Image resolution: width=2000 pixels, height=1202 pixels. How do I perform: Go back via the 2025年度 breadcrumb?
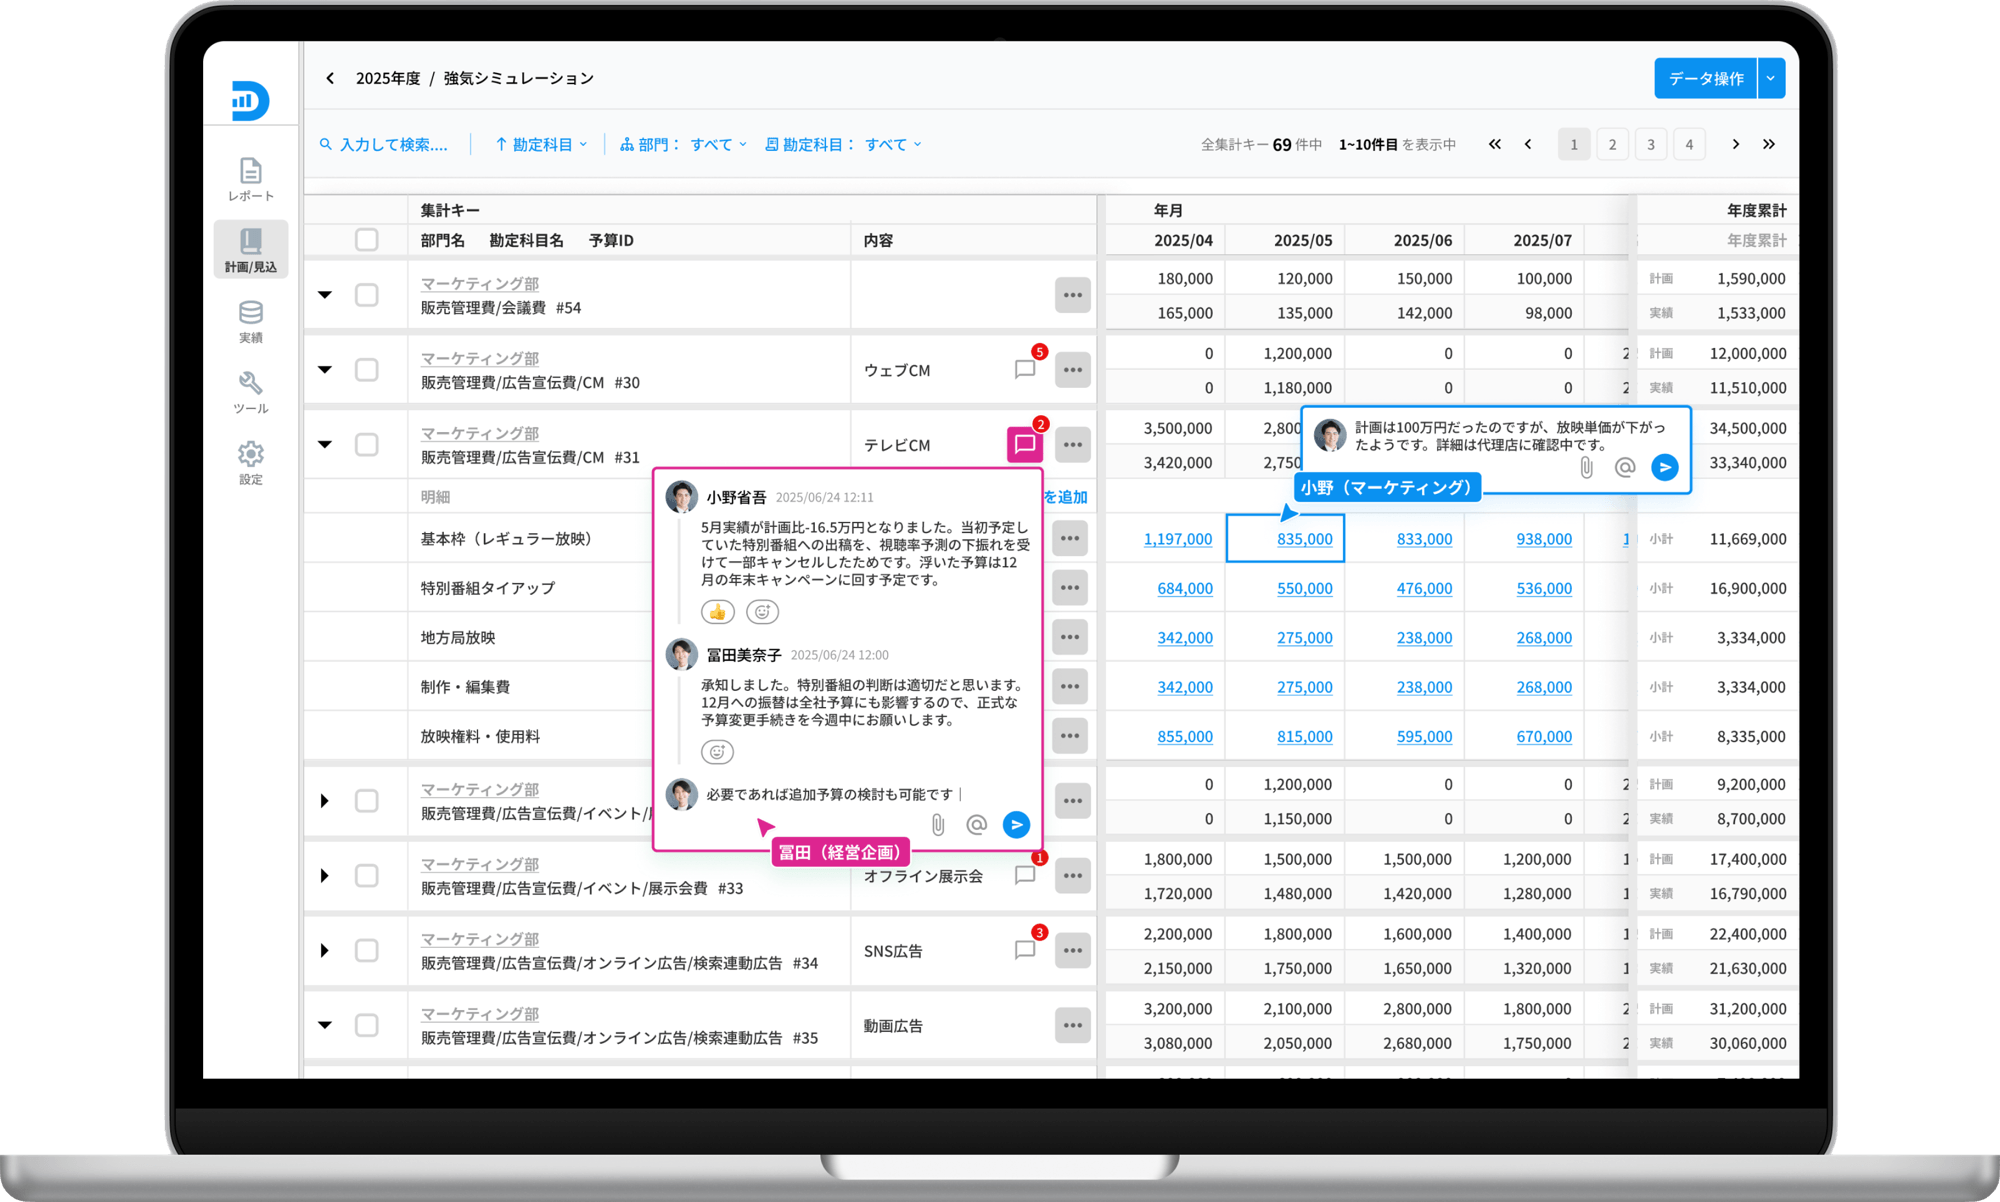[x=388, y=78]
